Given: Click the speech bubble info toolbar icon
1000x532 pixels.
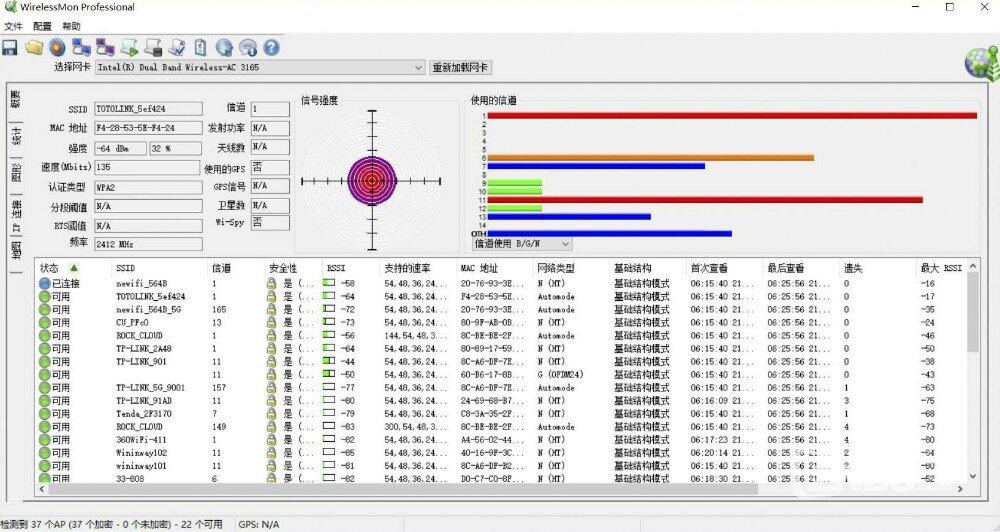Looking at the screenshot, I should click(247, 47).
